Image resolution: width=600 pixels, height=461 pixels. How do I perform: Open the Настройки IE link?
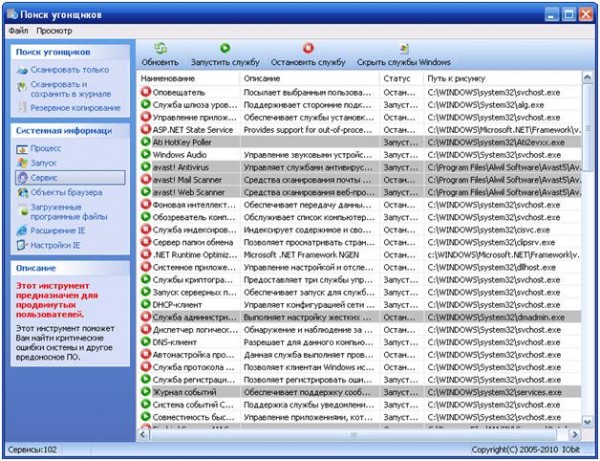pyautogui.click(x=55, y=245)
